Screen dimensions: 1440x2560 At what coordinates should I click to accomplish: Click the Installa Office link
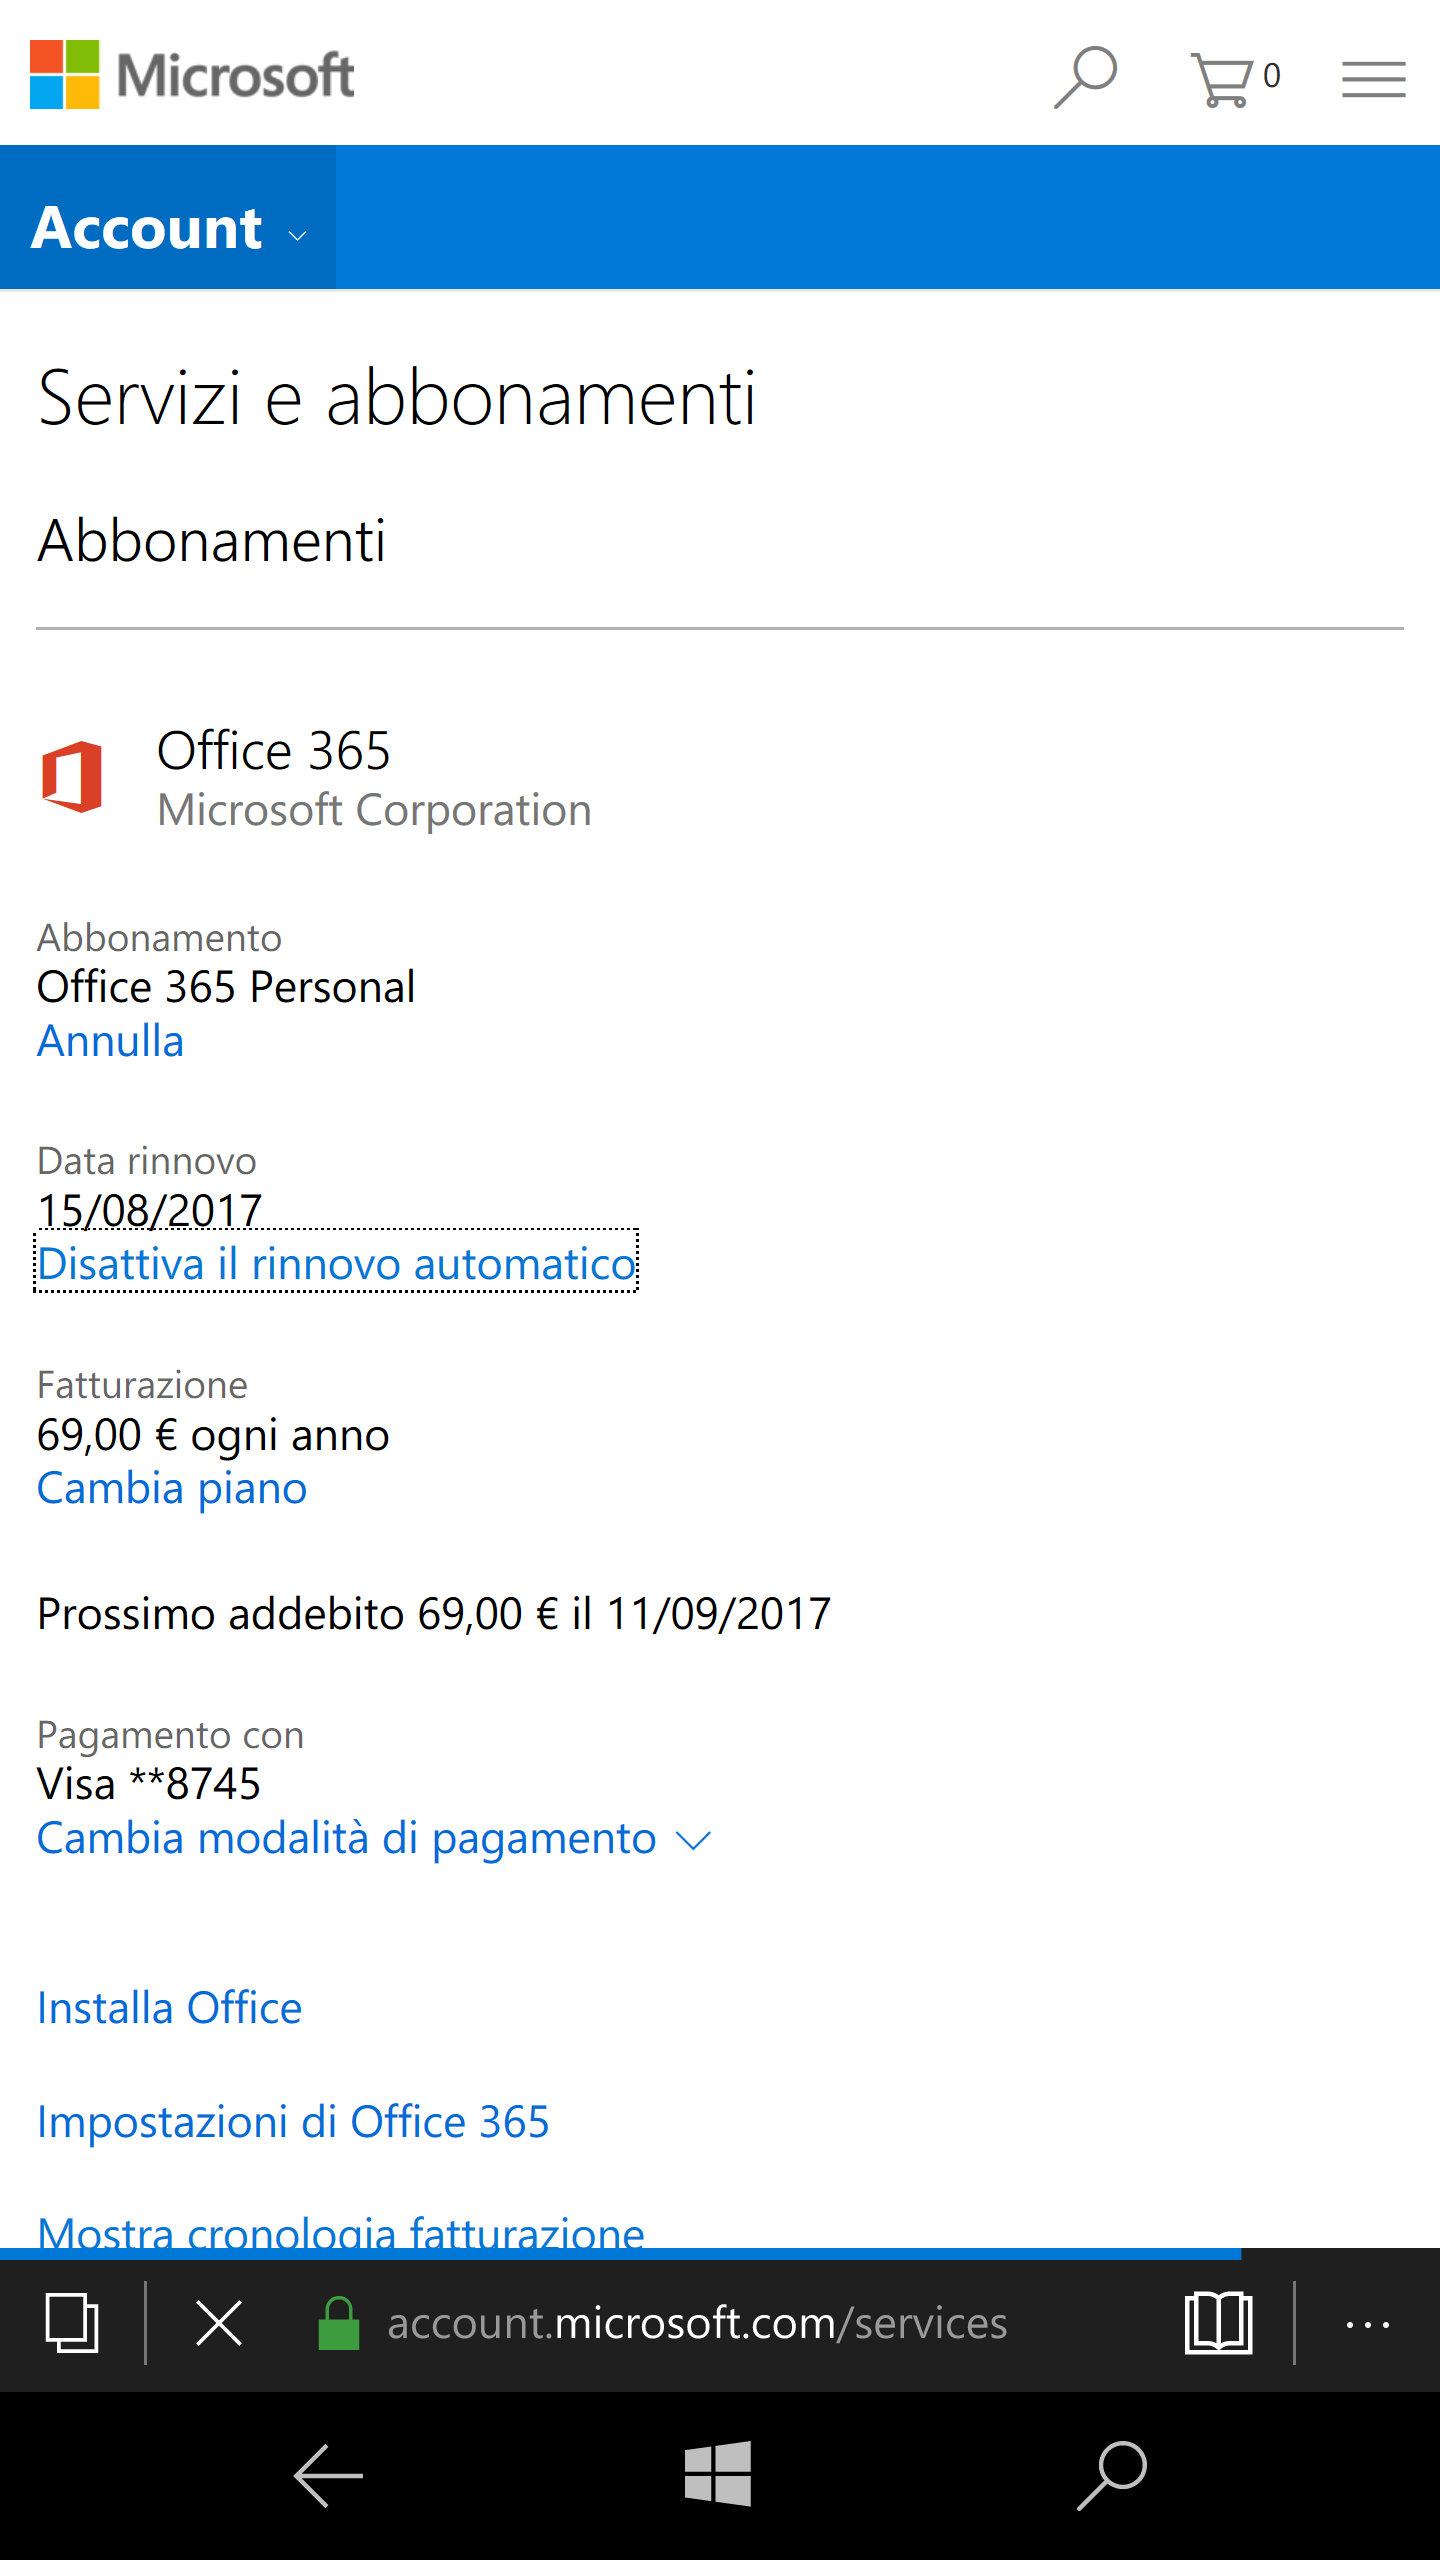point(169,2008)
